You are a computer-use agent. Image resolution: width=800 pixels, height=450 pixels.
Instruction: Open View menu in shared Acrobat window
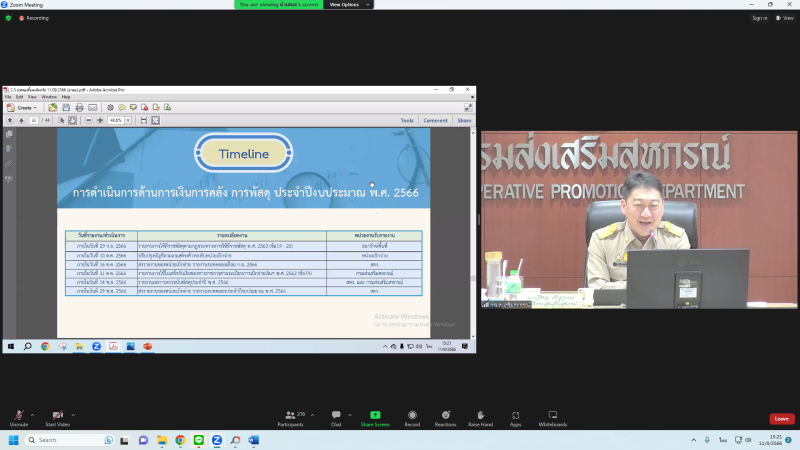pyautogui.click(x=32, y=97)
